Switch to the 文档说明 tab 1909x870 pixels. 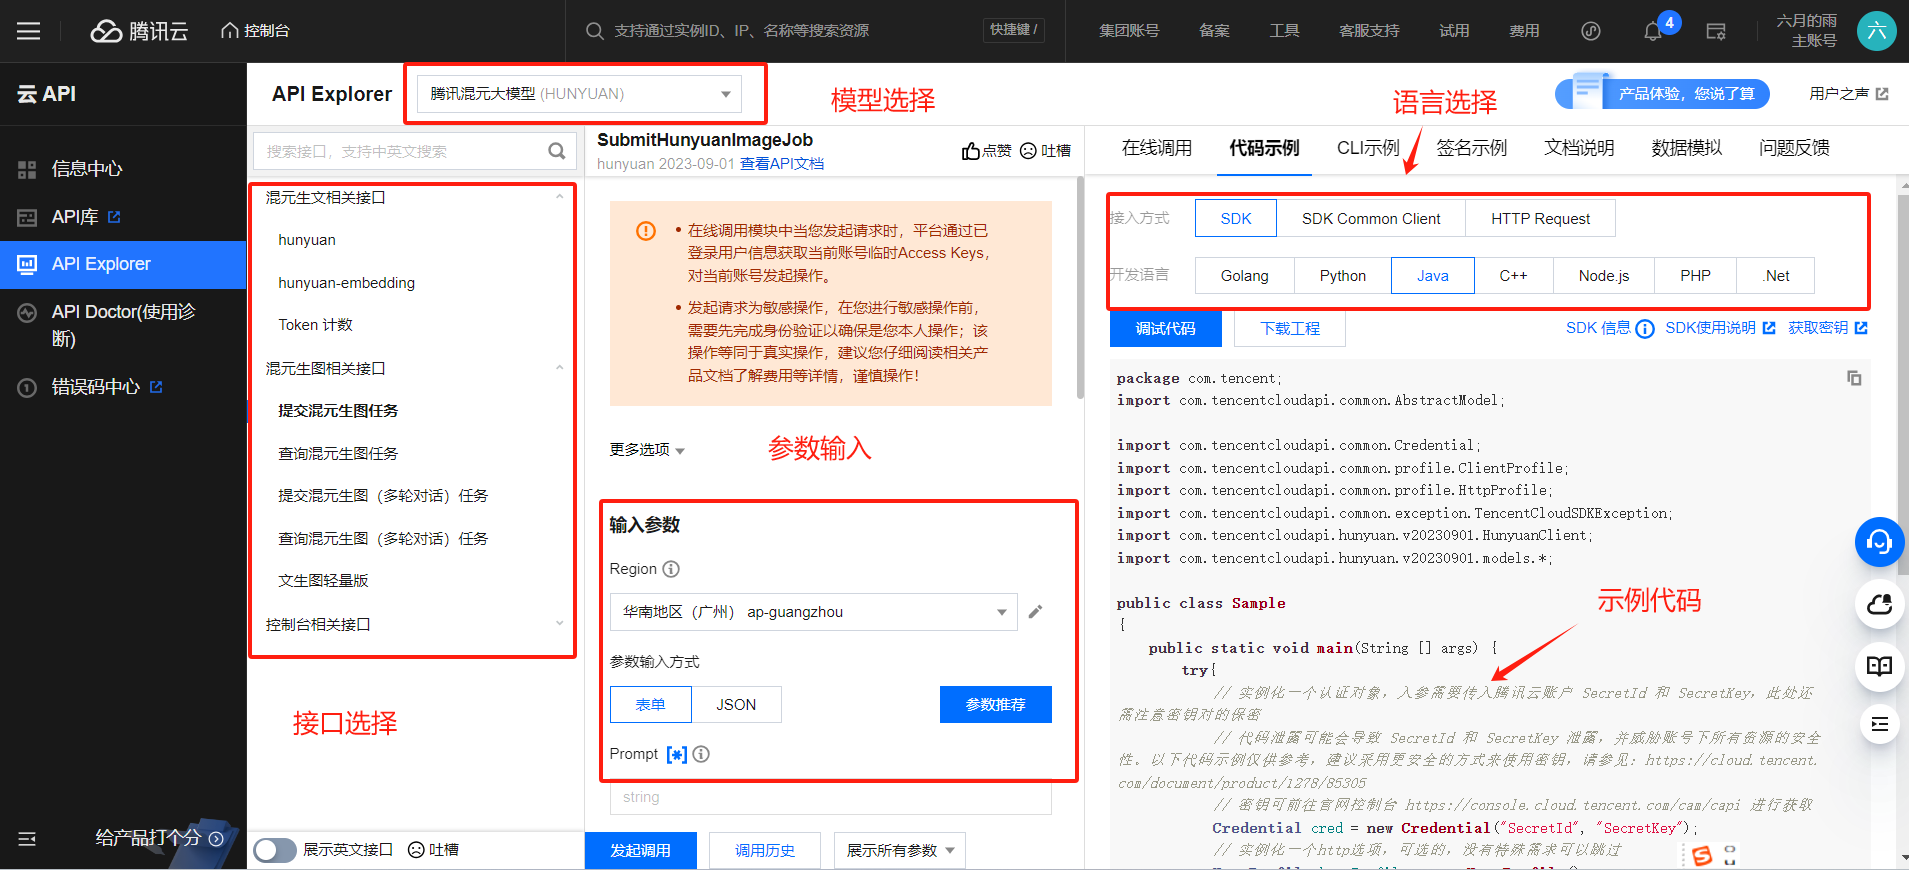coord(1579,148)
